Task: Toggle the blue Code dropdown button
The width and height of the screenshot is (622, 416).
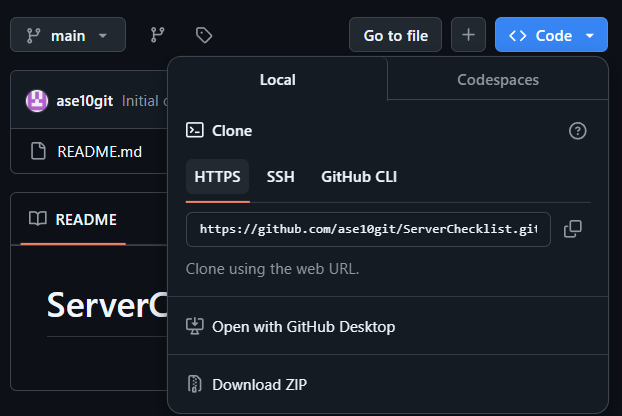Action: pos(551,35)
